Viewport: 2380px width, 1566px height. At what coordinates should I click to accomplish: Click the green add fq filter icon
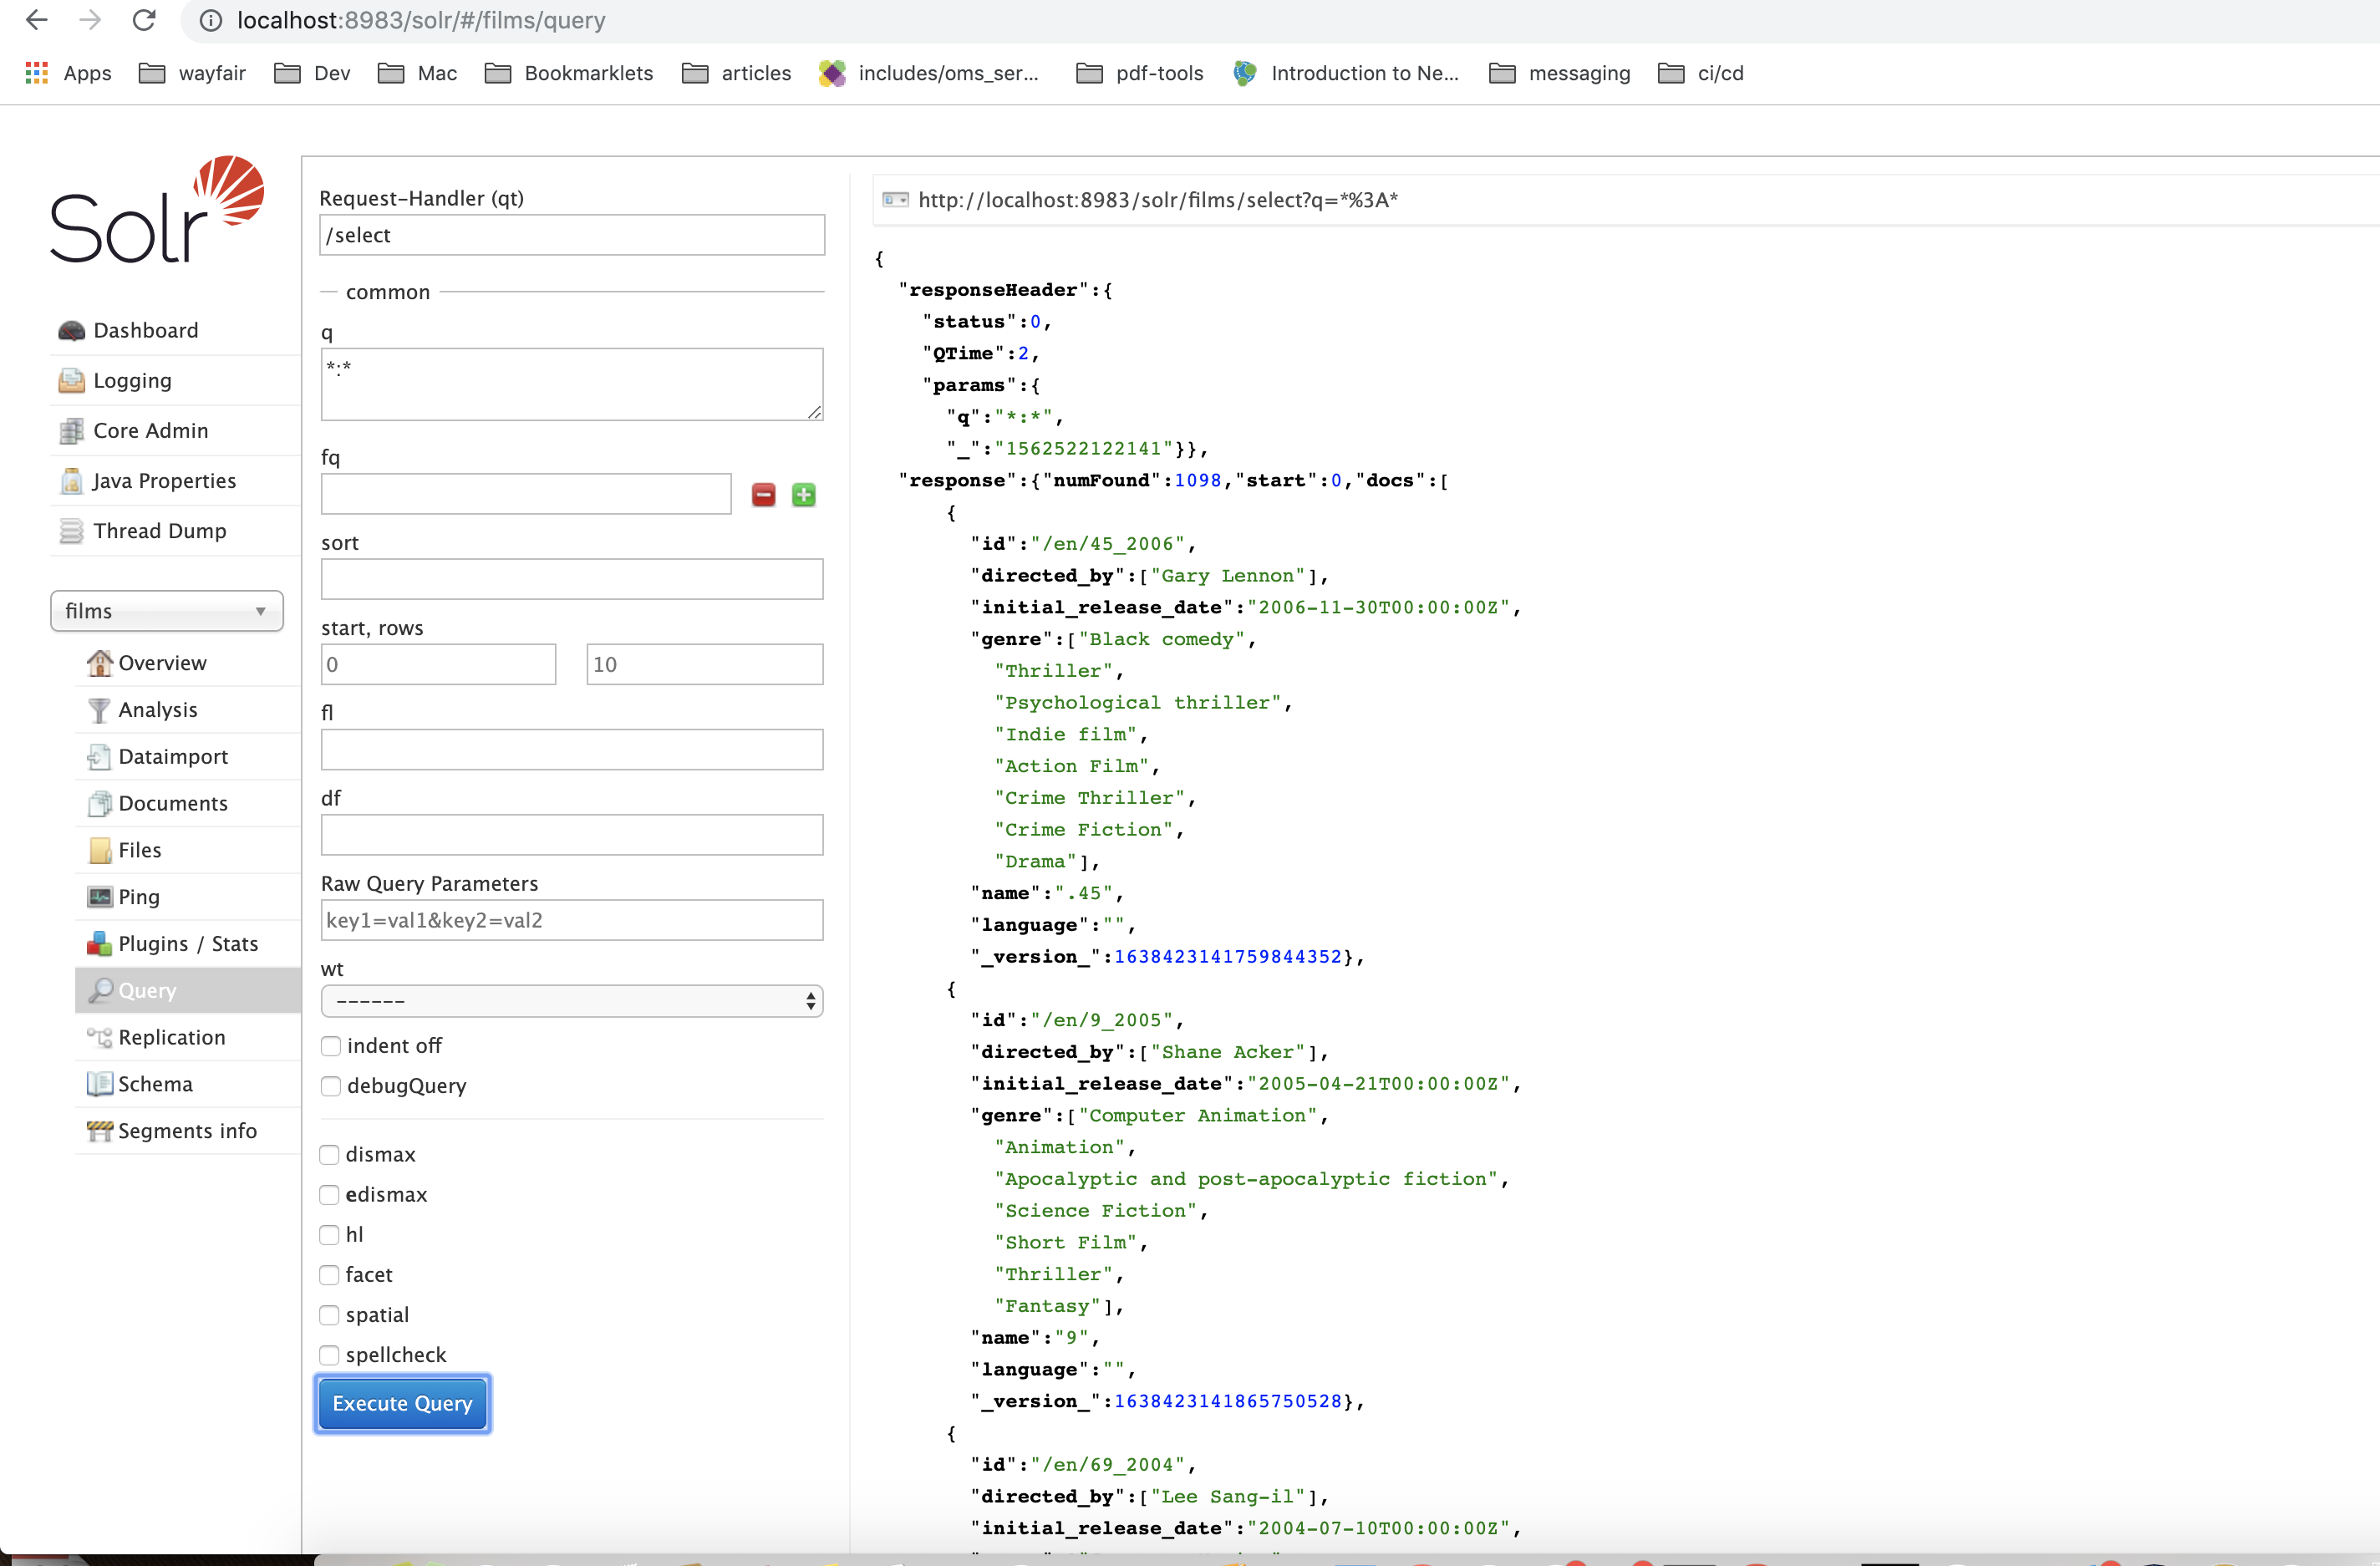coord(803,495)
